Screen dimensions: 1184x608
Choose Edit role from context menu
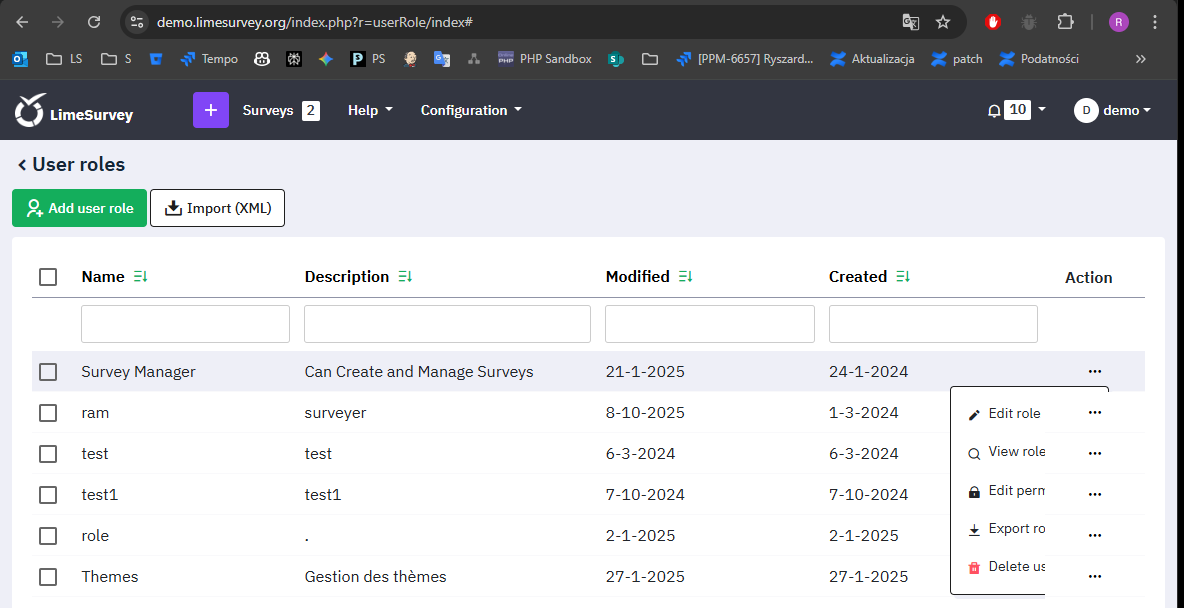(x=1005, y=414)
